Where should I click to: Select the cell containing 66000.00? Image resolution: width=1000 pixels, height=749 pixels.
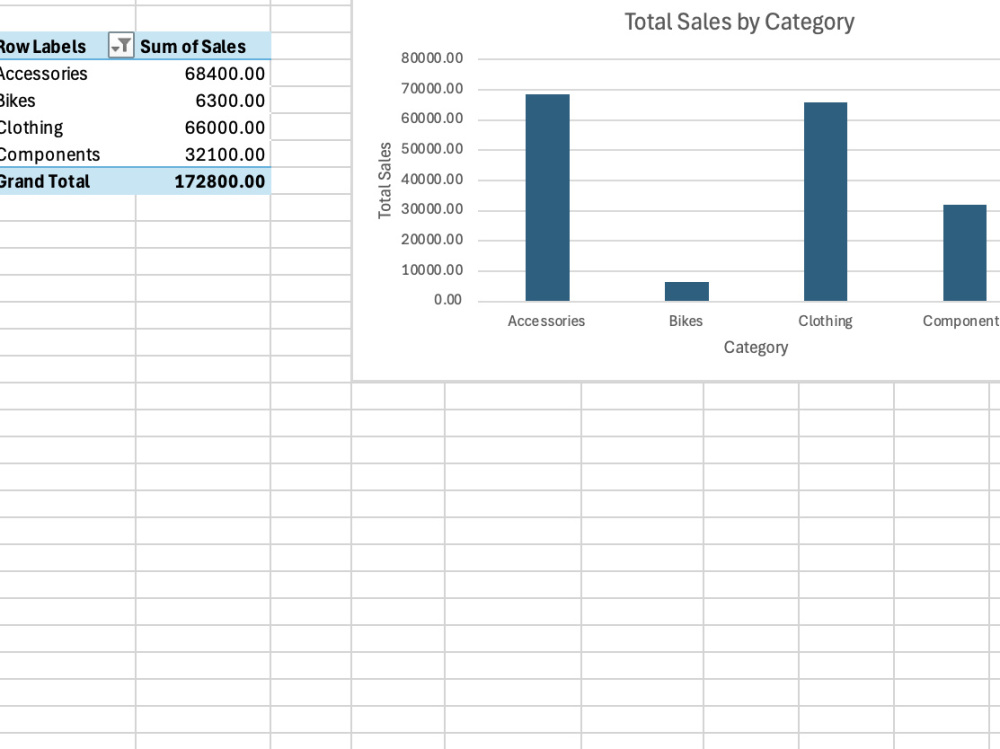pos(203,128)
